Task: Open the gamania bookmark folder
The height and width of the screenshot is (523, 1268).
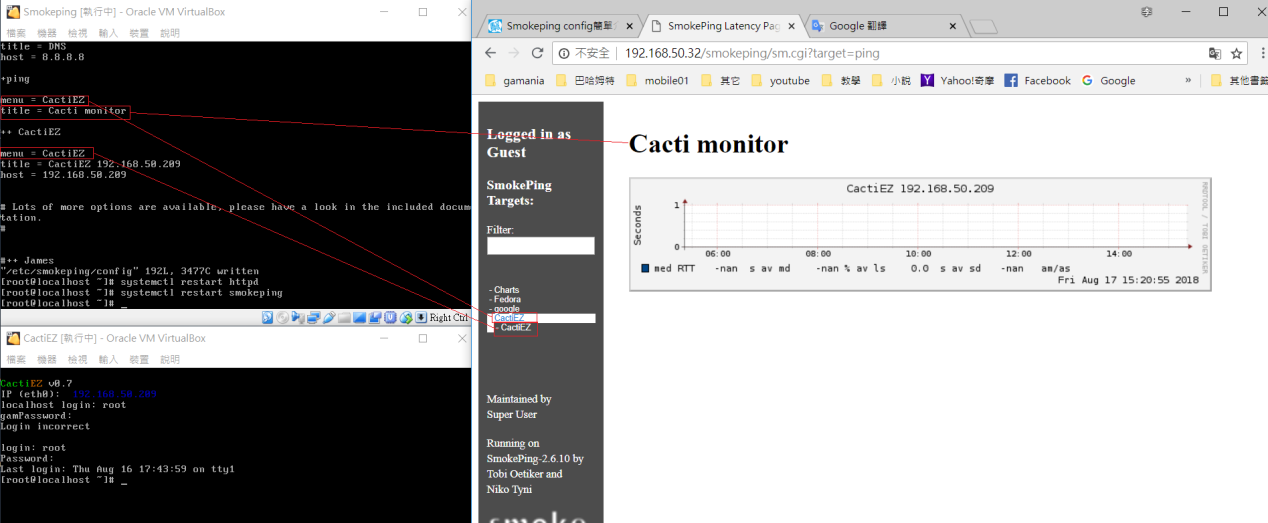Action: pyautogui.click(x=515, y=81)
